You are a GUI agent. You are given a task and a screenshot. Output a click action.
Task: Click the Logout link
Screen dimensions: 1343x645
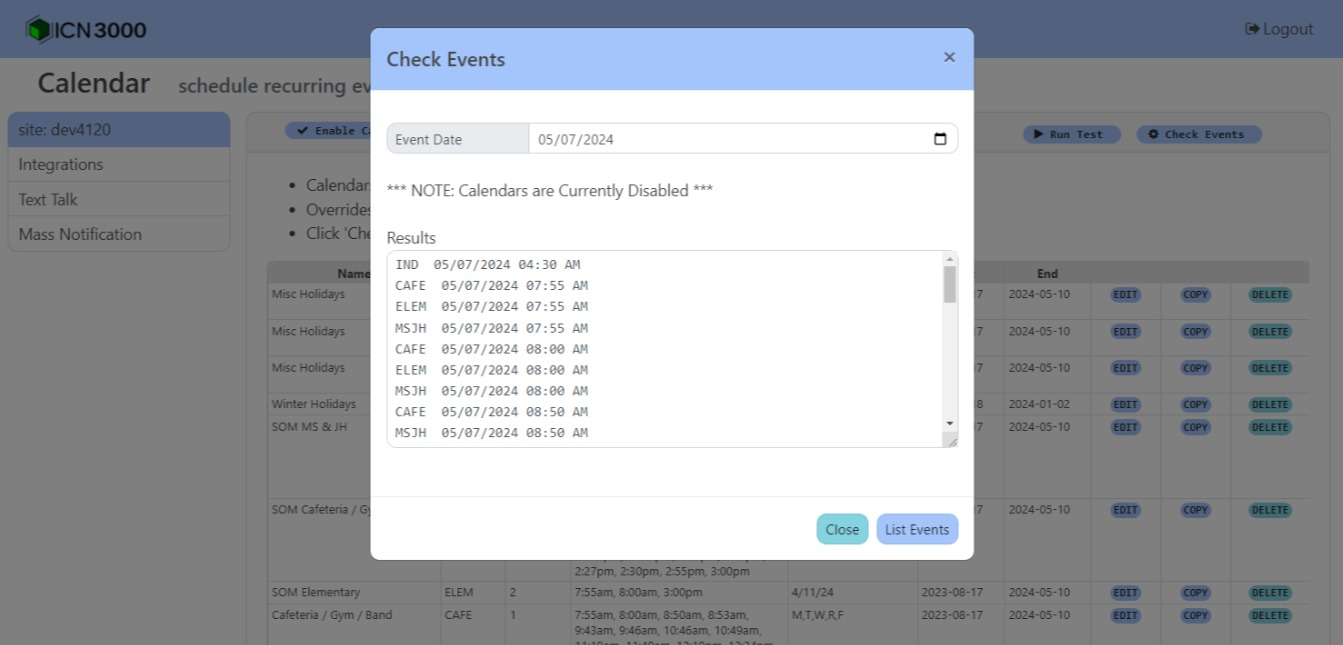1279,29
